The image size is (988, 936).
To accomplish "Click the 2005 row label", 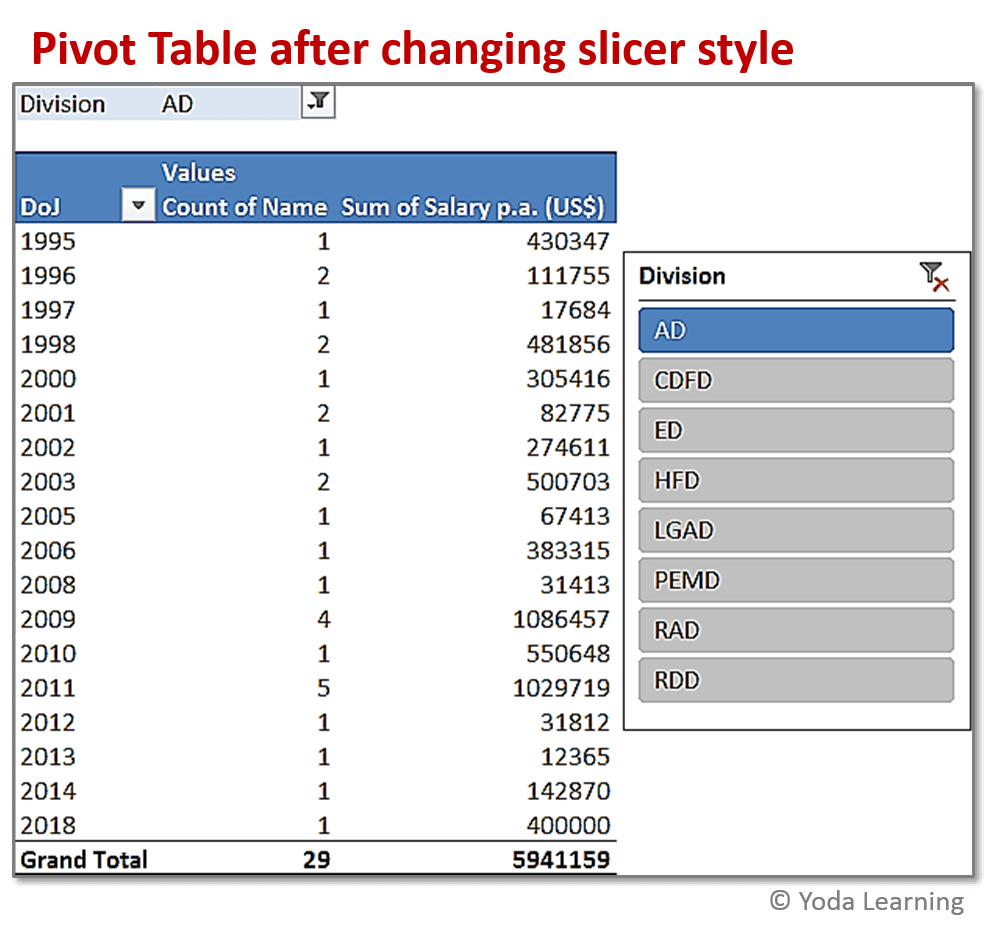I will [x=48, y=516].
